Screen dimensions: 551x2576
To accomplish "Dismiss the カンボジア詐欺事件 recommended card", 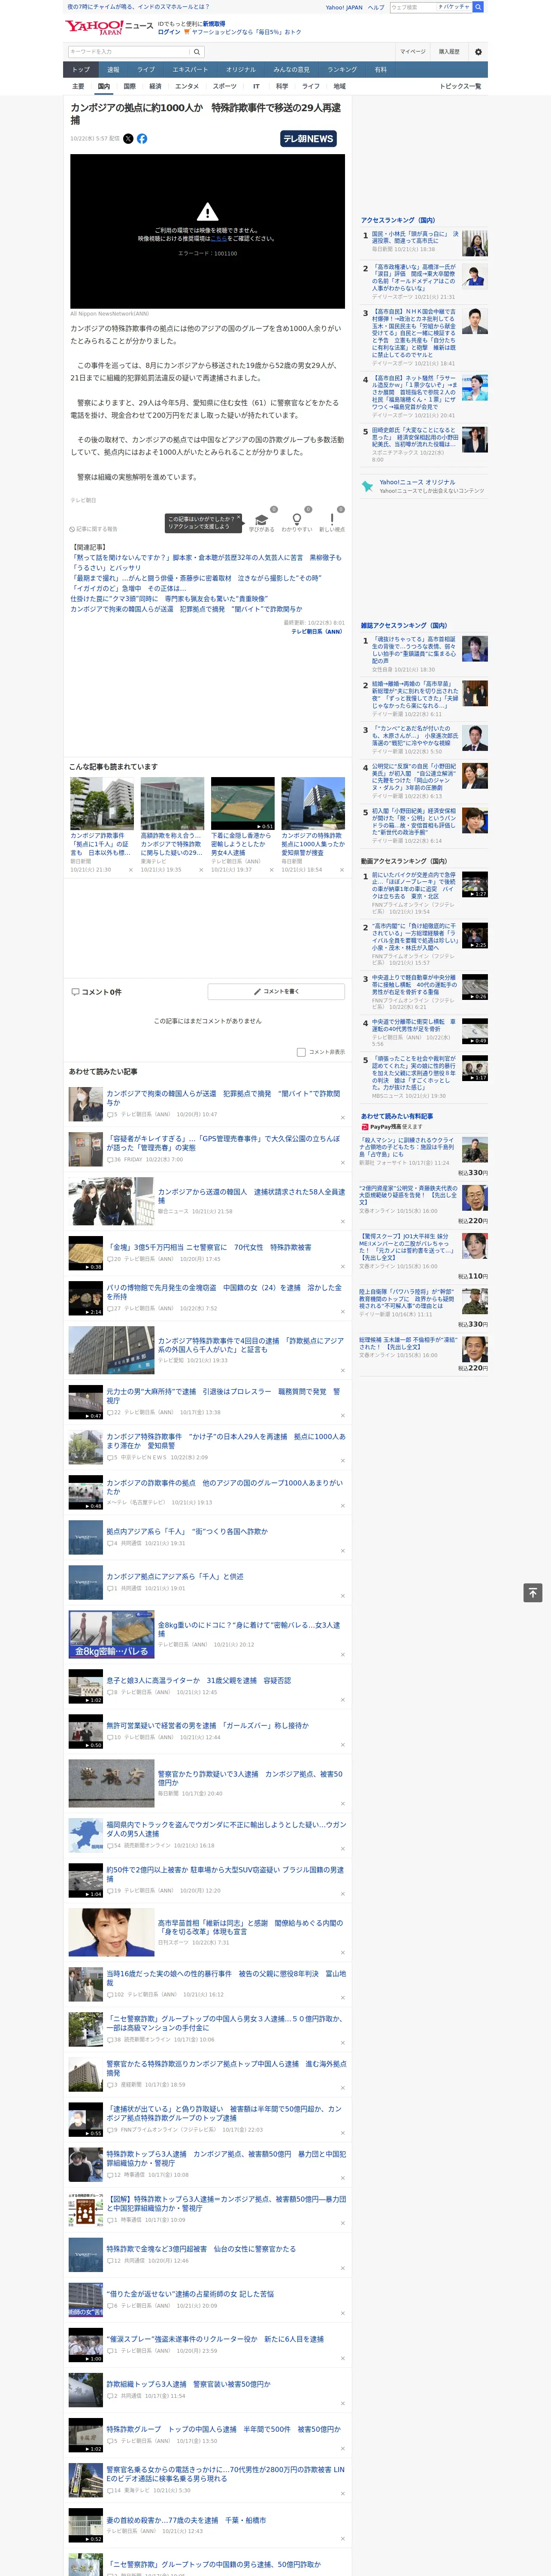I will (x=131, y=870).
